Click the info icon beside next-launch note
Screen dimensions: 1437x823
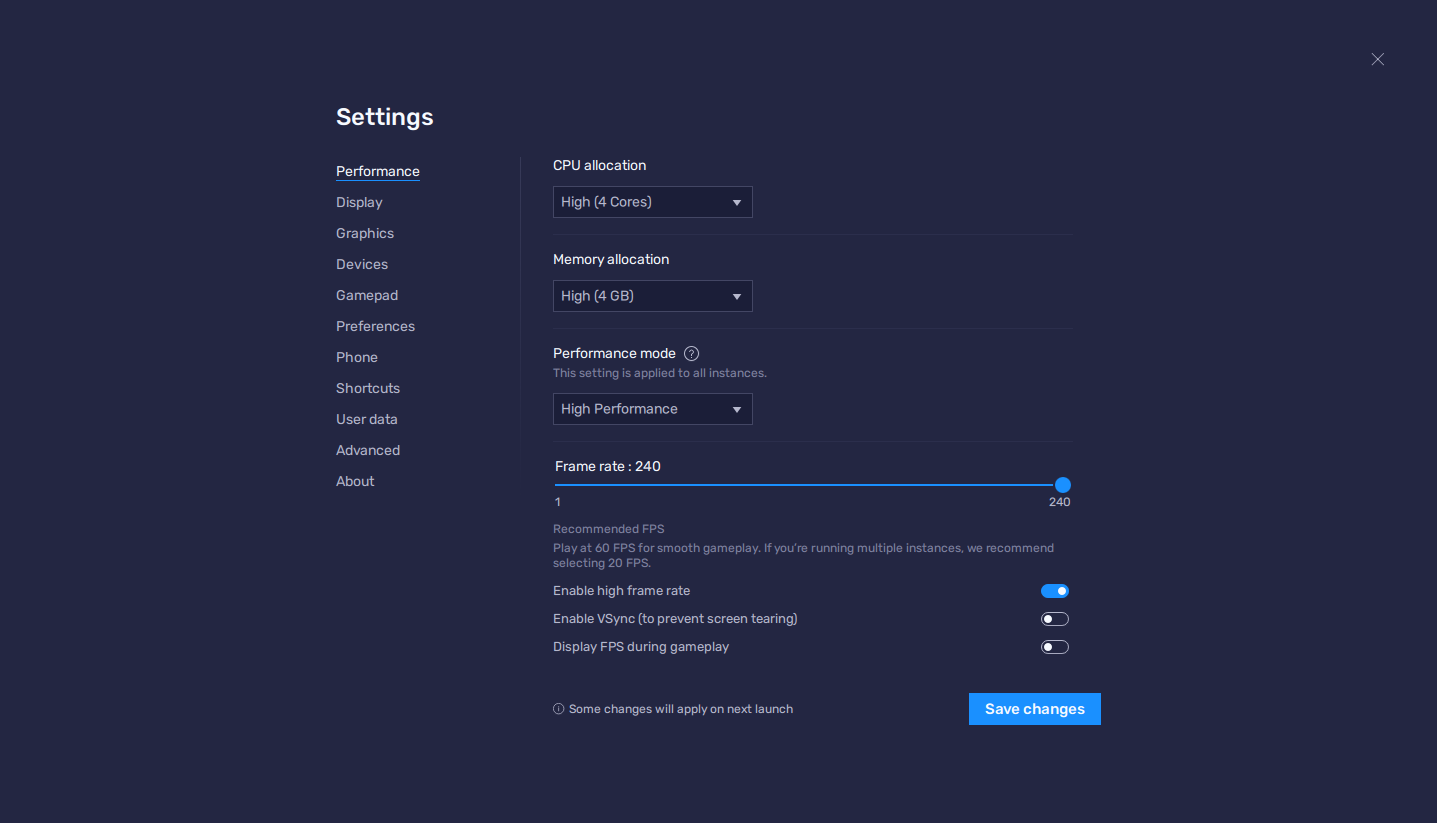coord(559,709)
